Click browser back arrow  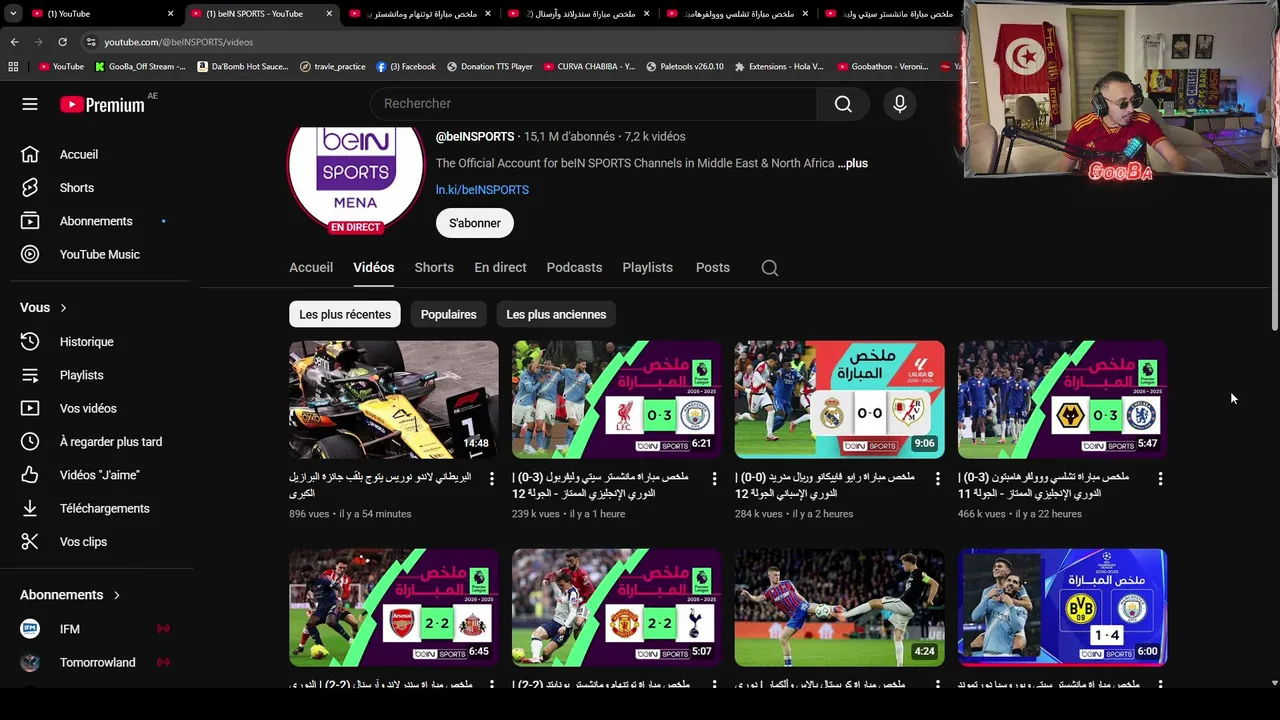[x=14, y=42]
